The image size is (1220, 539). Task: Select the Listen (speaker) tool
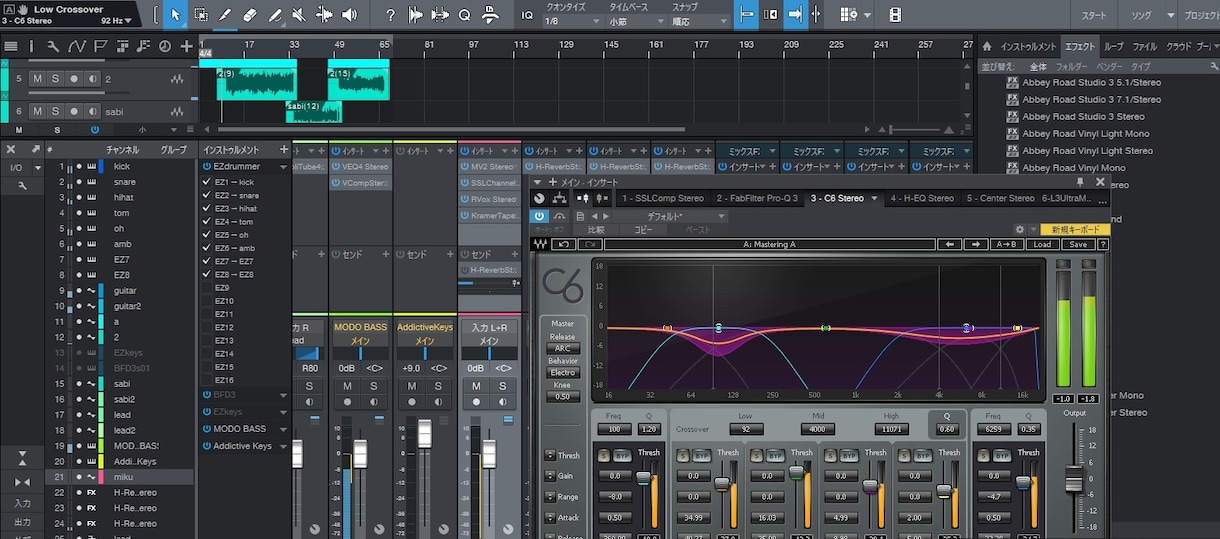349,15
